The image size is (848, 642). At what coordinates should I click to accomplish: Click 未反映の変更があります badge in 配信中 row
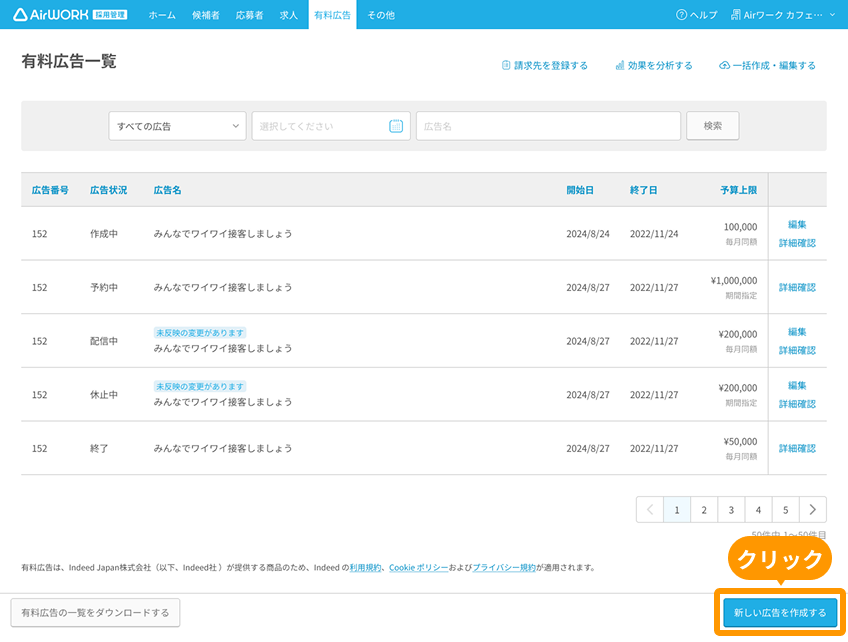coord(200,333)
